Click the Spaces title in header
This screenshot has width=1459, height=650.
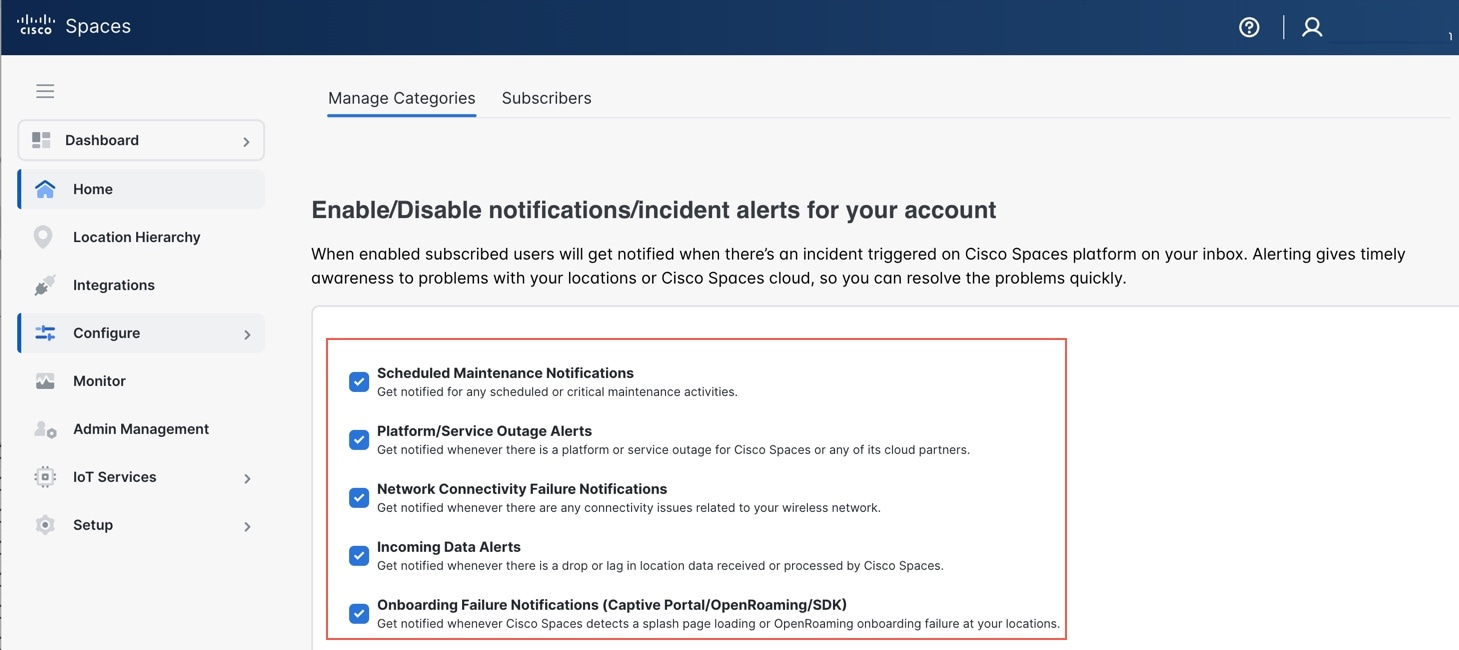pos(98,26)
